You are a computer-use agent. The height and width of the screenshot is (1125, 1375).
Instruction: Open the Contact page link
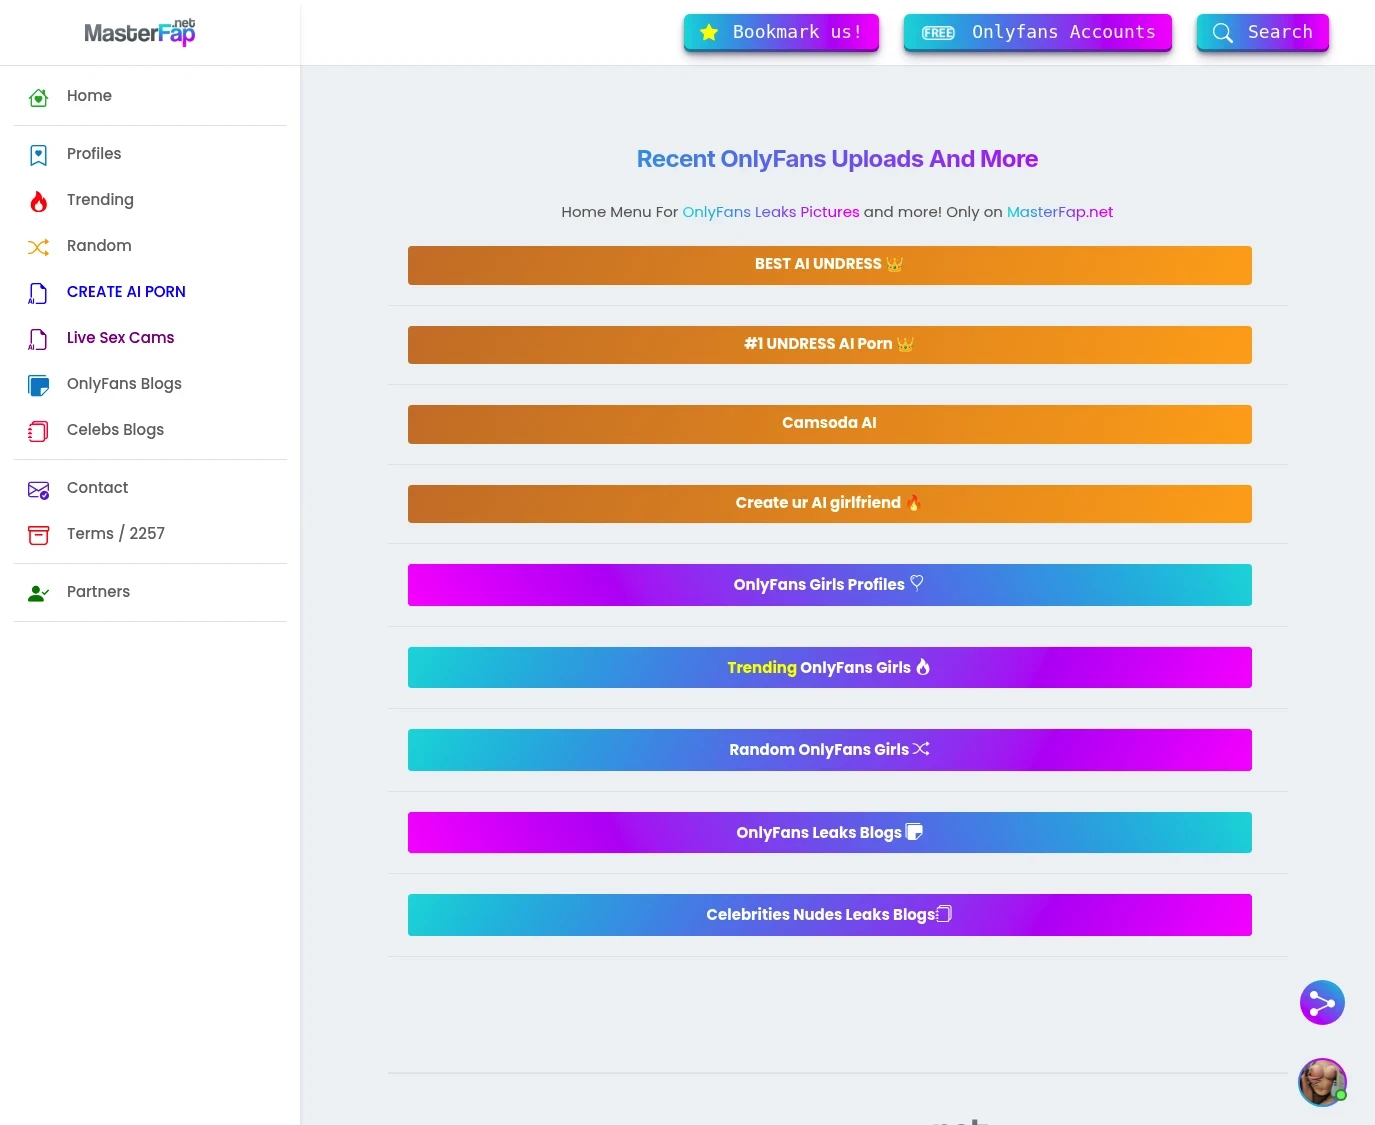coord(150,488)
